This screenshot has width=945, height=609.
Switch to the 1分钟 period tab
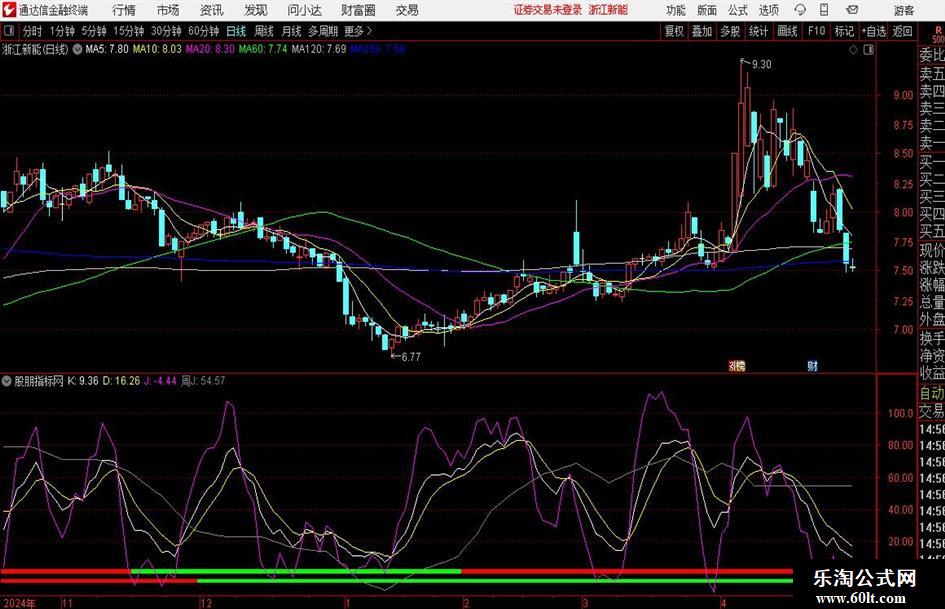62,31
